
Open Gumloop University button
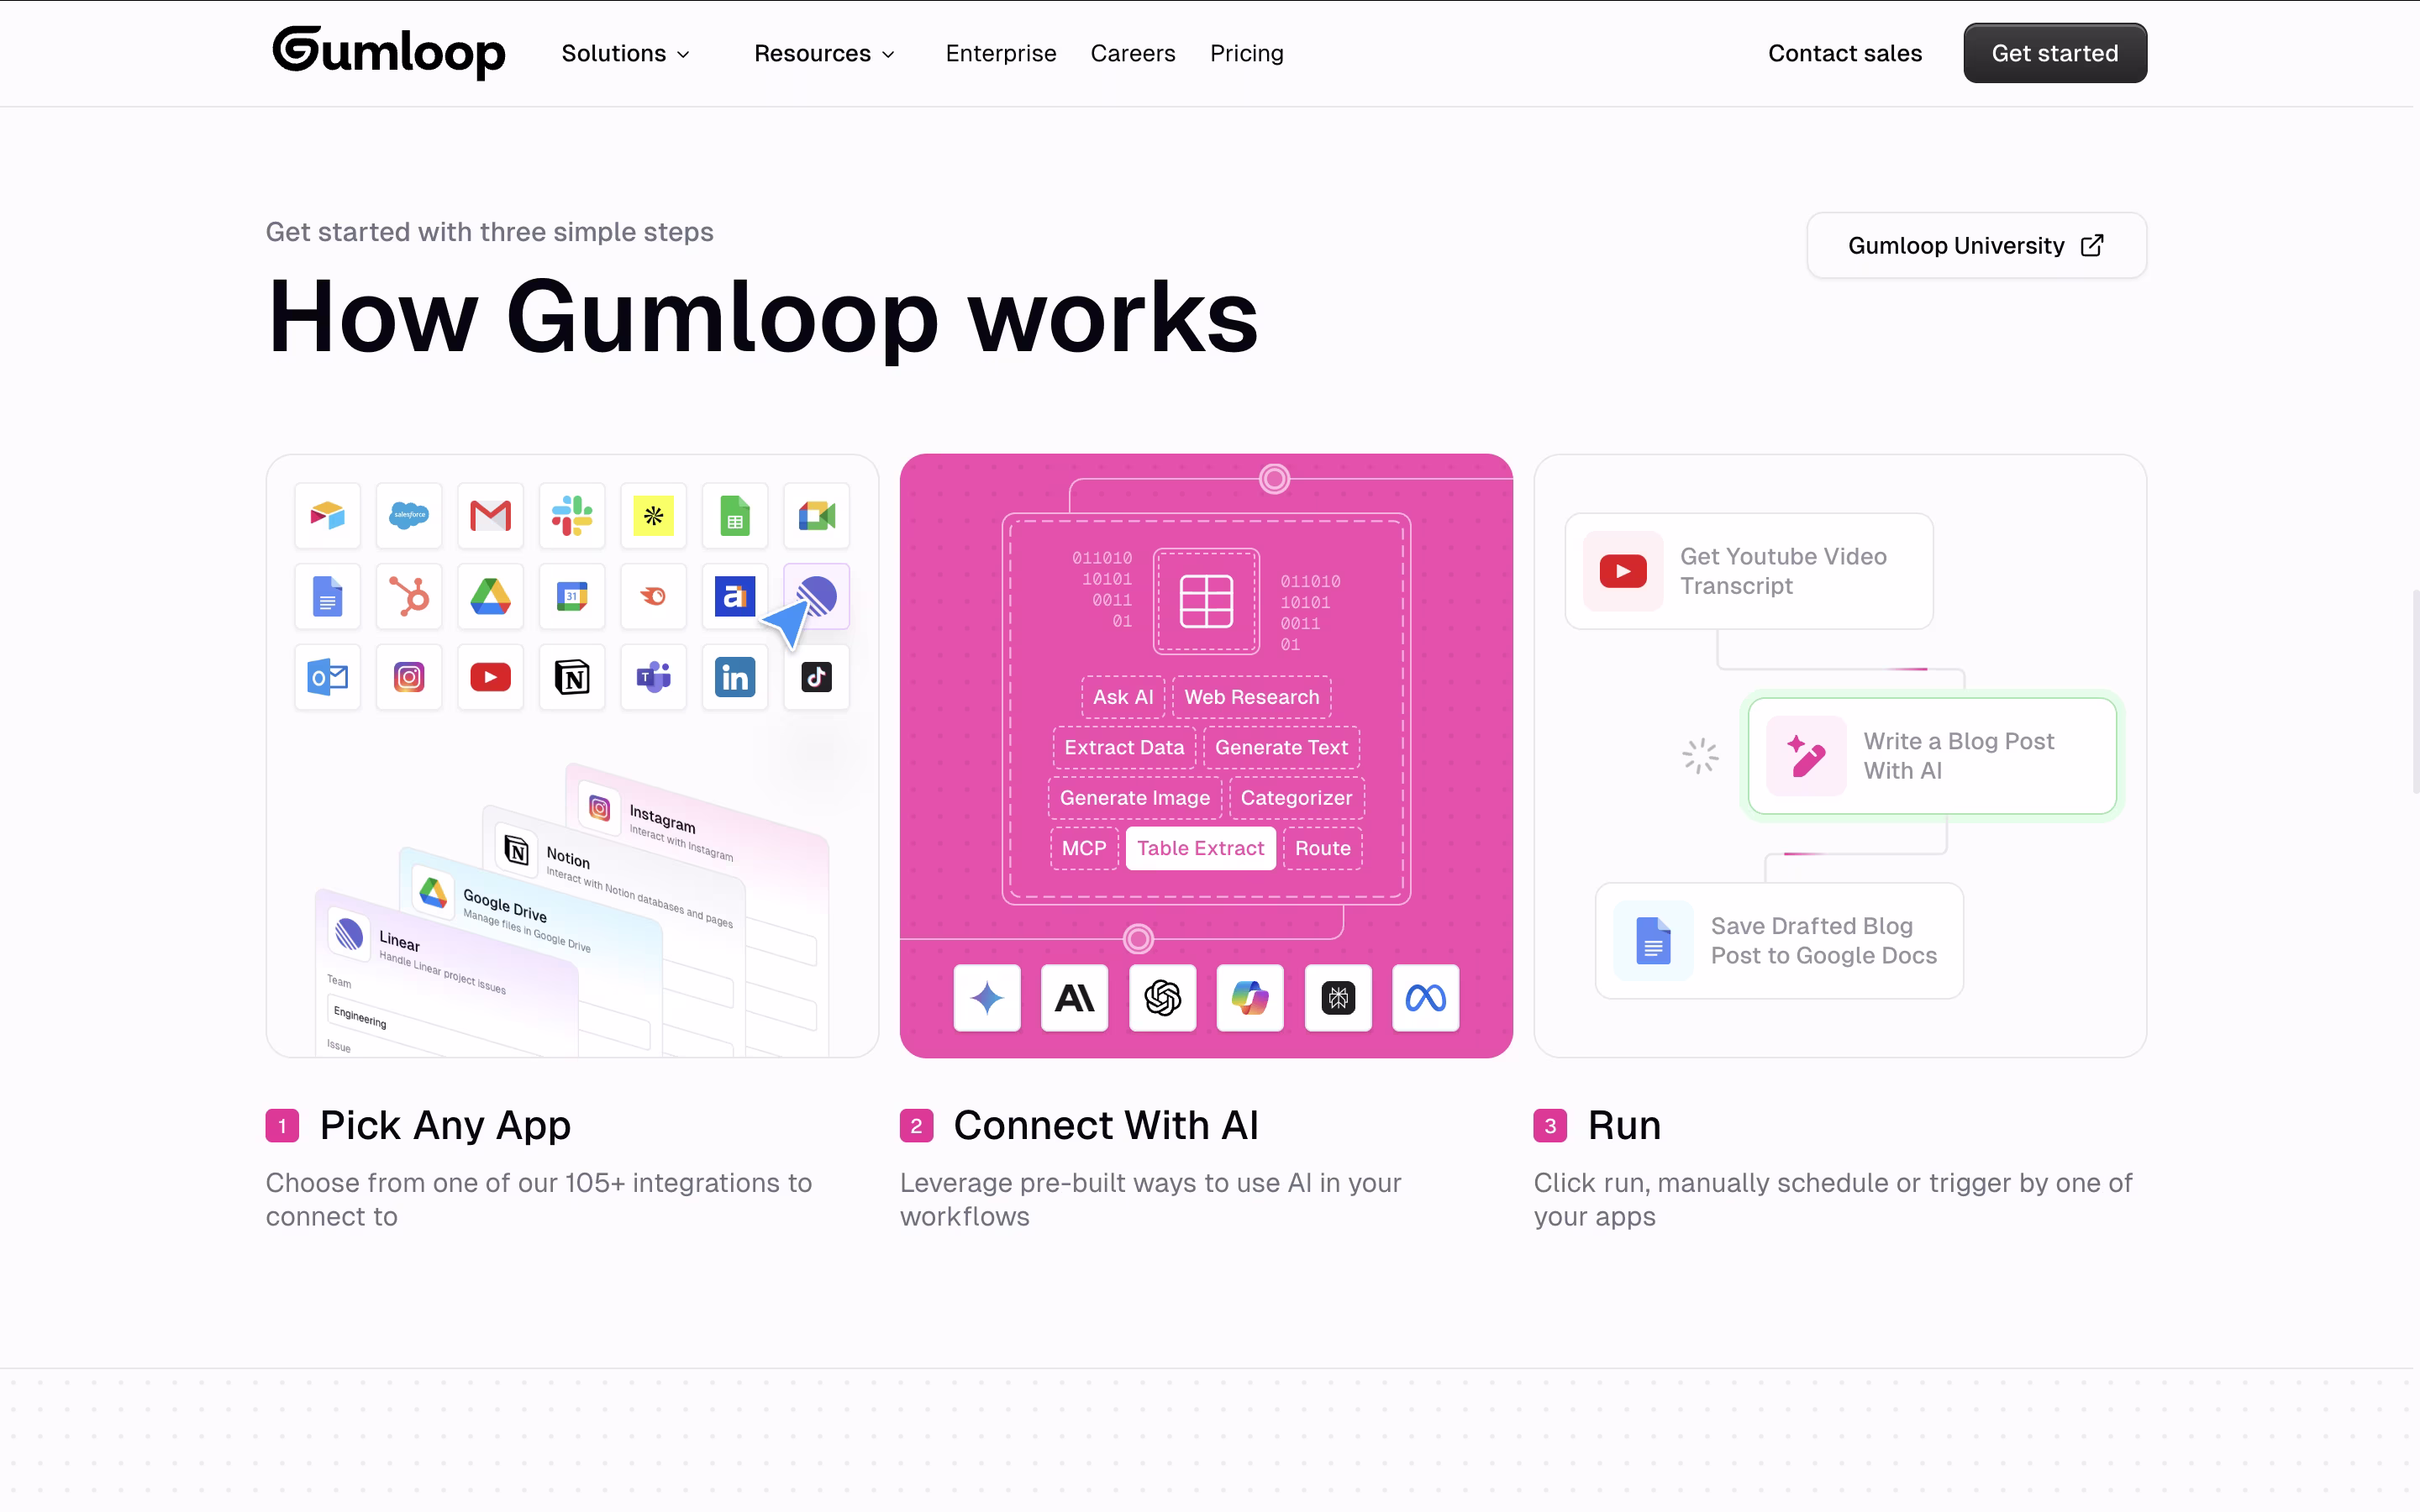tap(1976, 246)
